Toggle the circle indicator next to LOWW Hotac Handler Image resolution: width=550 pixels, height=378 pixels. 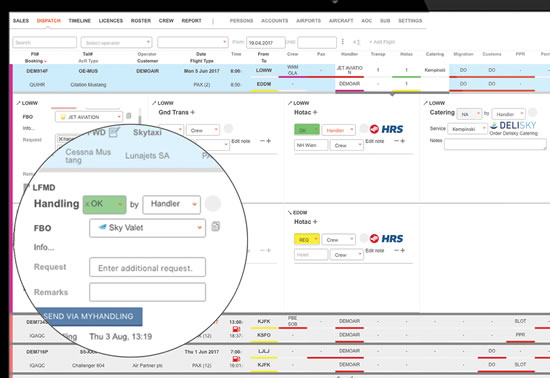tap(363, 128)
